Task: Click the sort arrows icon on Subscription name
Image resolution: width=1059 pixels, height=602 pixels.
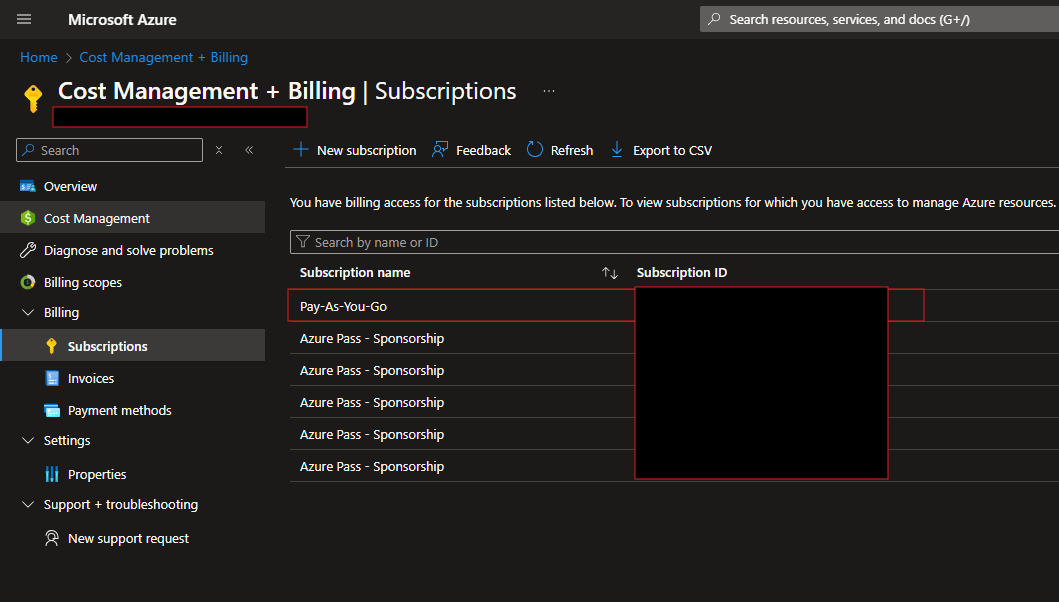Action: 610,273
